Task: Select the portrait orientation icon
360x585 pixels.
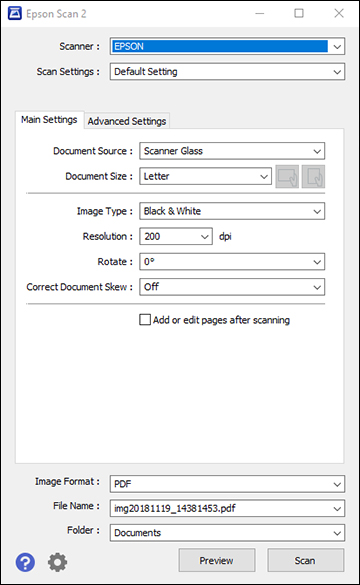Action: click(x=313, y=176)
